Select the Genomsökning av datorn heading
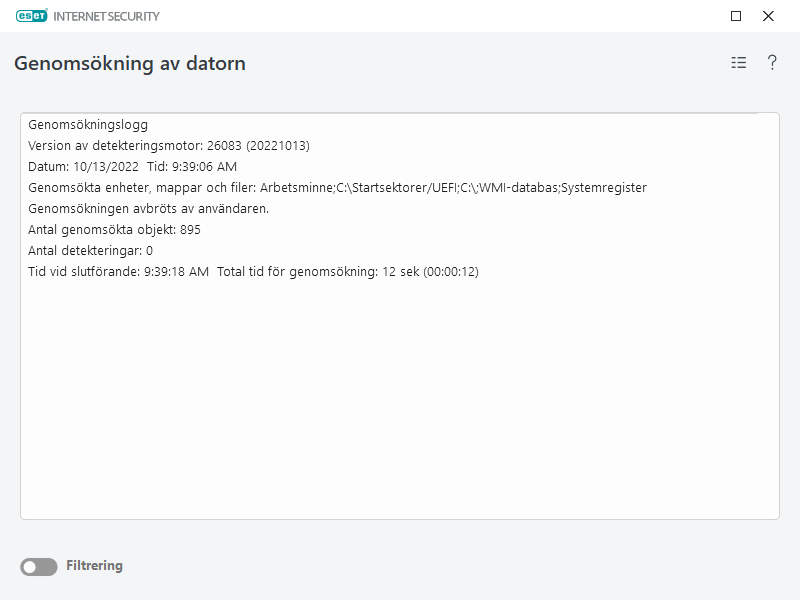The image size is (800, 600). [x=130, y=62]
